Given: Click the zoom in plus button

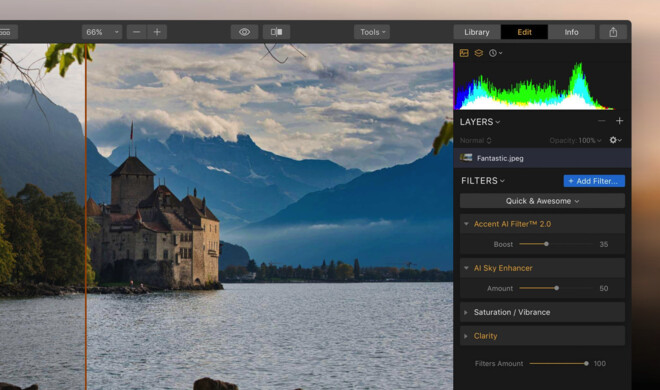Looking at the screenshot, I should pos(157,32).
